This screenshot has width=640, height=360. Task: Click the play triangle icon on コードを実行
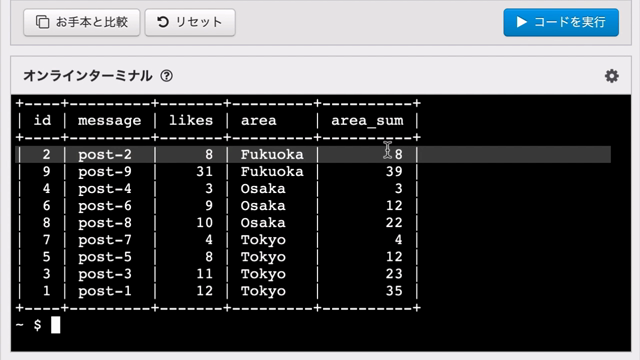click(x=521, y=22)
